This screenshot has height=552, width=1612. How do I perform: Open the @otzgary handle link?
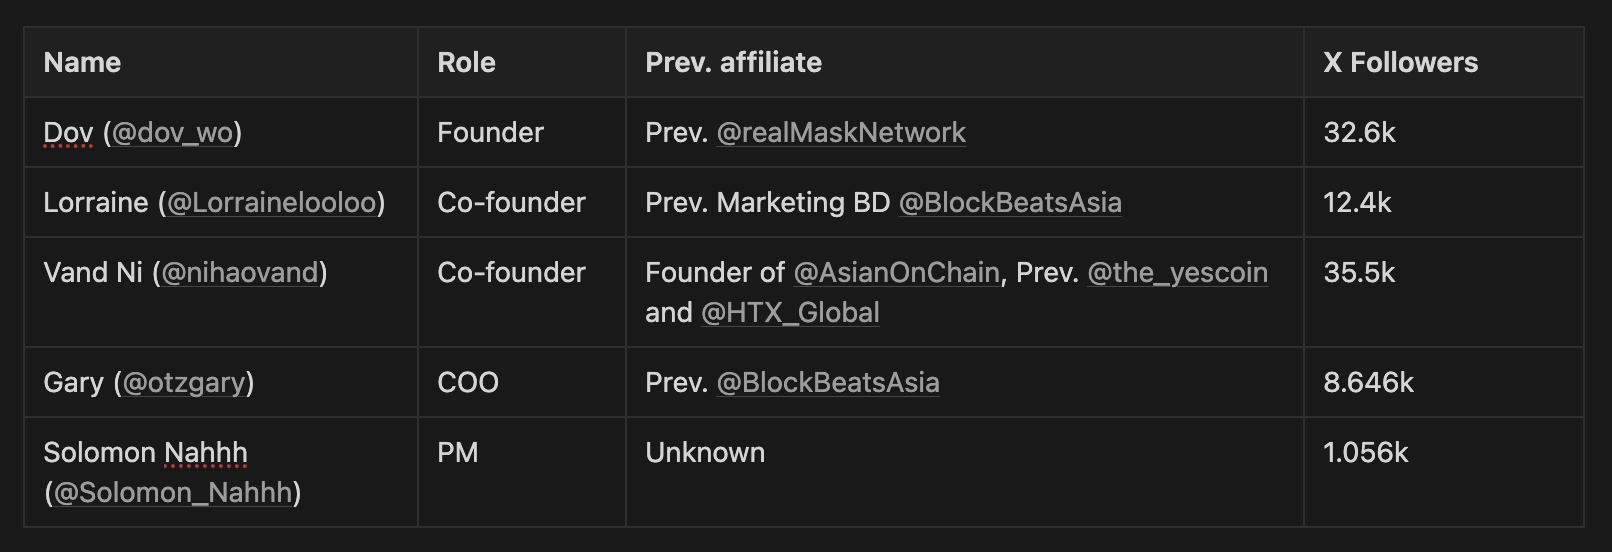tap(184, 383)
